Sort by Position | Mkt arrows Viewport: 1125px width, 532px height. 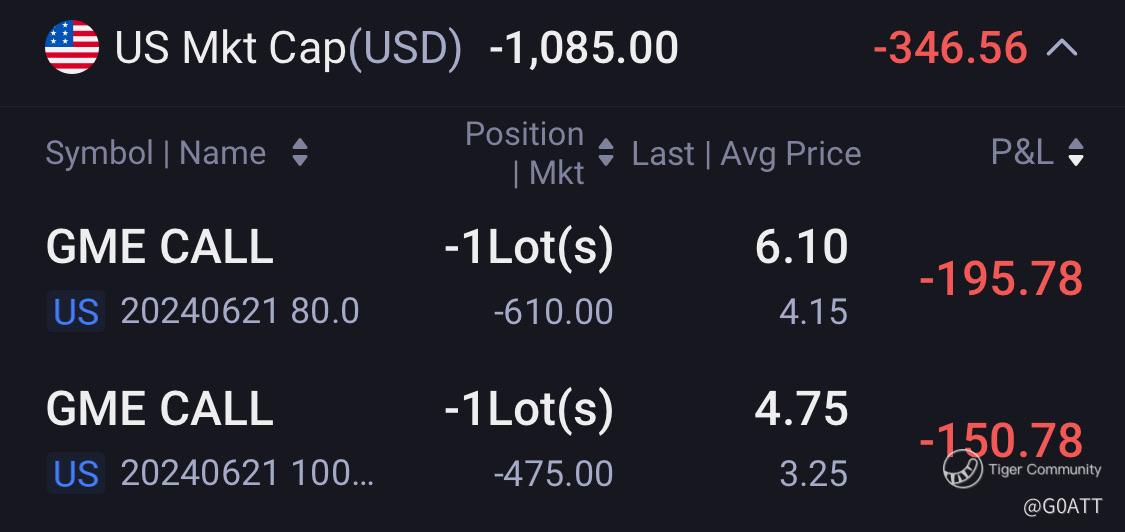tap(606, 153)
